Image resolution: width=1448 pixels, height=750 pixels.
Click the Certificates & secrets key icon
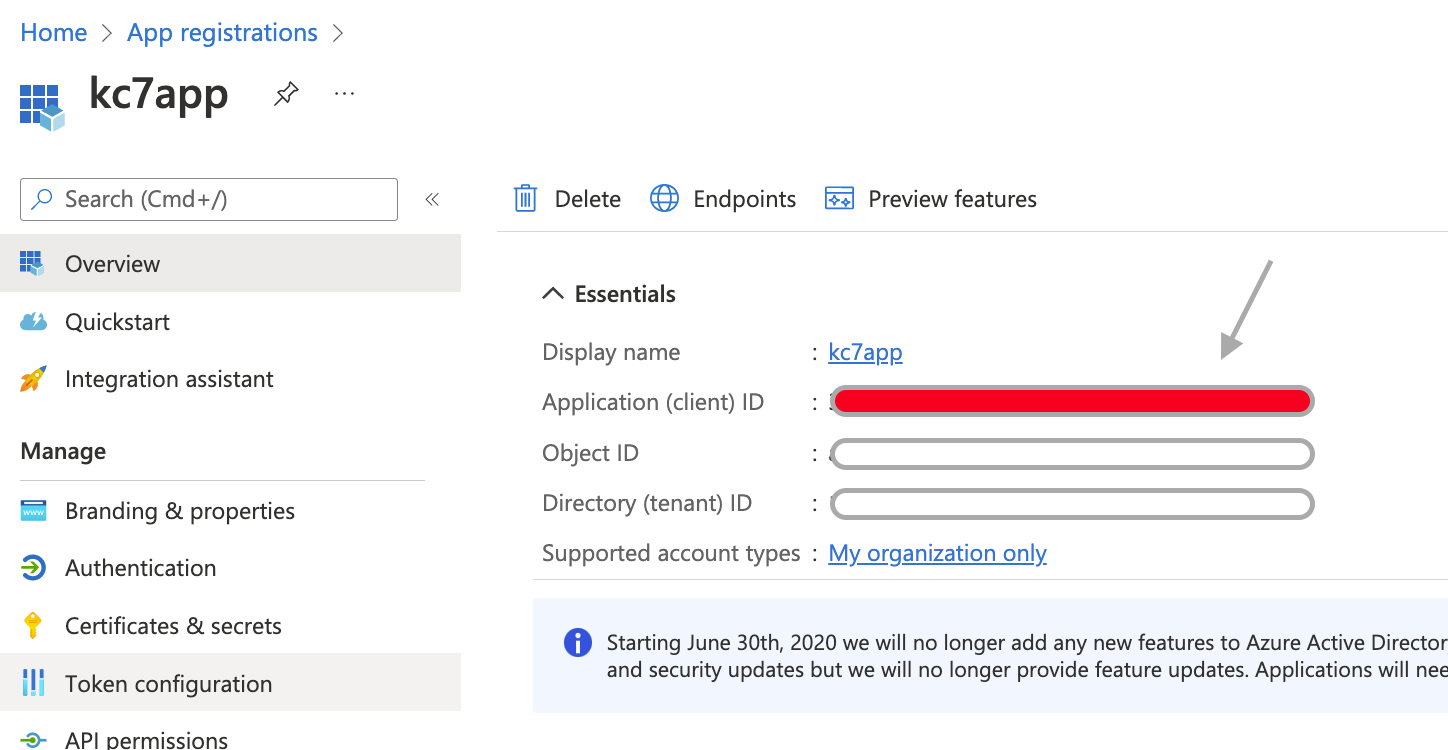[32, 626]
